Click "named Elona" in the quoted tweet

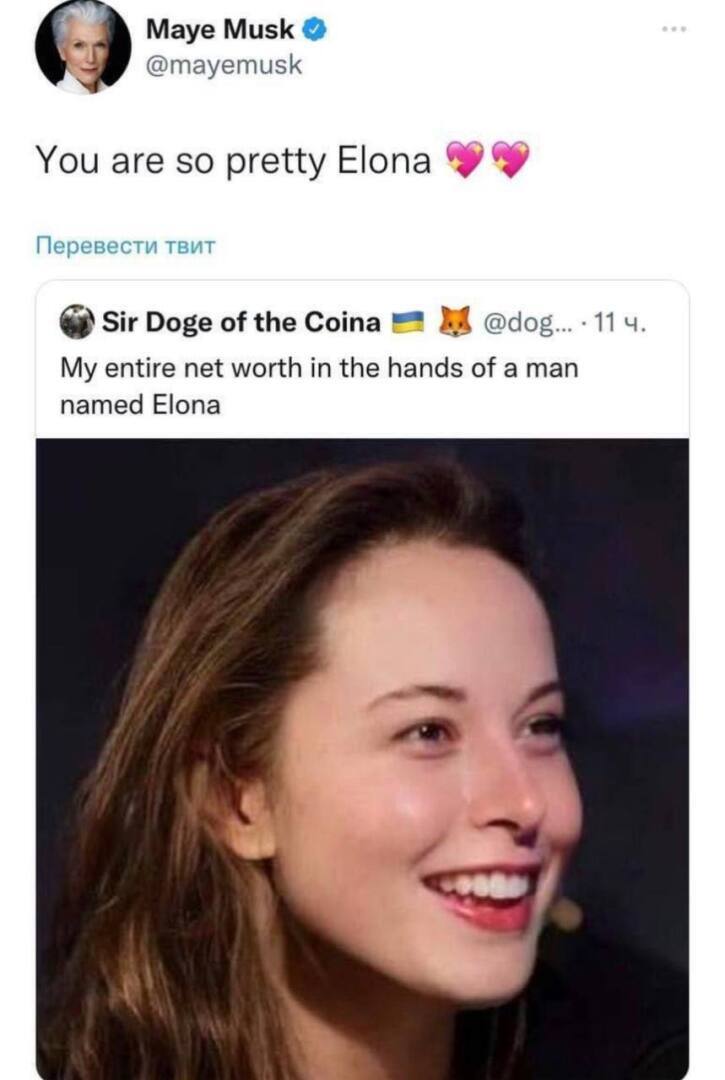pos(140,405)
